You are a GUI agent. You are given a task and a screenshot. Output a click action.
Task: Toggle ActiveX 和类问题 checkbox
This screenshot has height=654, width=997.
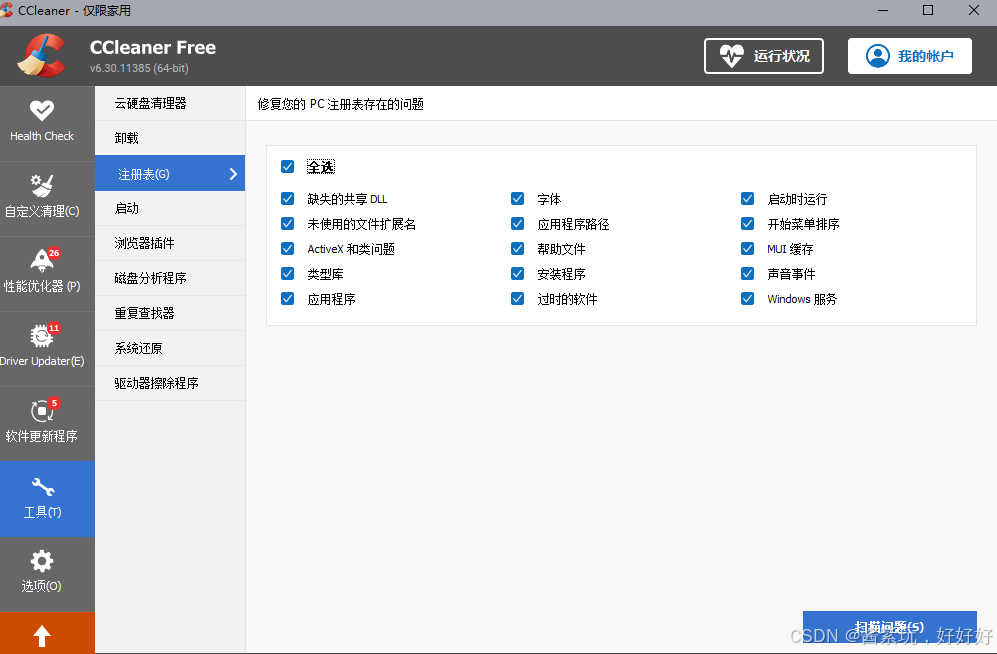coord(287,249)
